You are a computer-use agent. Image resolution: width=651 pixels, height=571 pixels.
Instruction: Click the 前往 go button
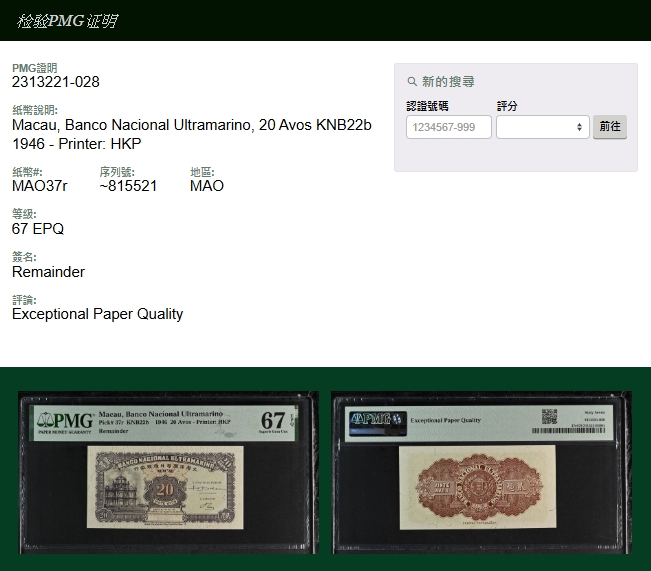(x=610, y=127)
